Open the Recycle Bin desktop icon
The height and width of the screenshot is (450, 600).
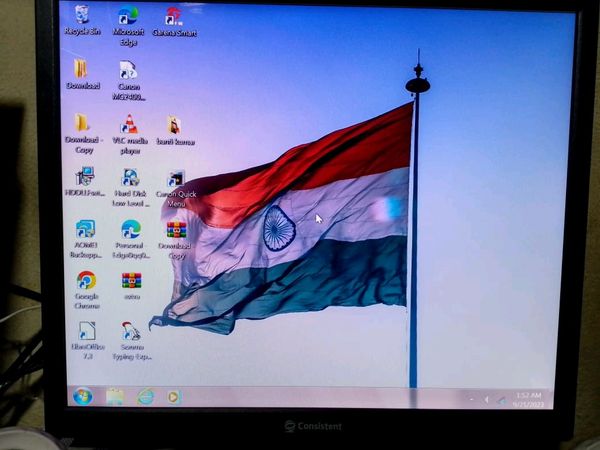[x=82, y=17]
